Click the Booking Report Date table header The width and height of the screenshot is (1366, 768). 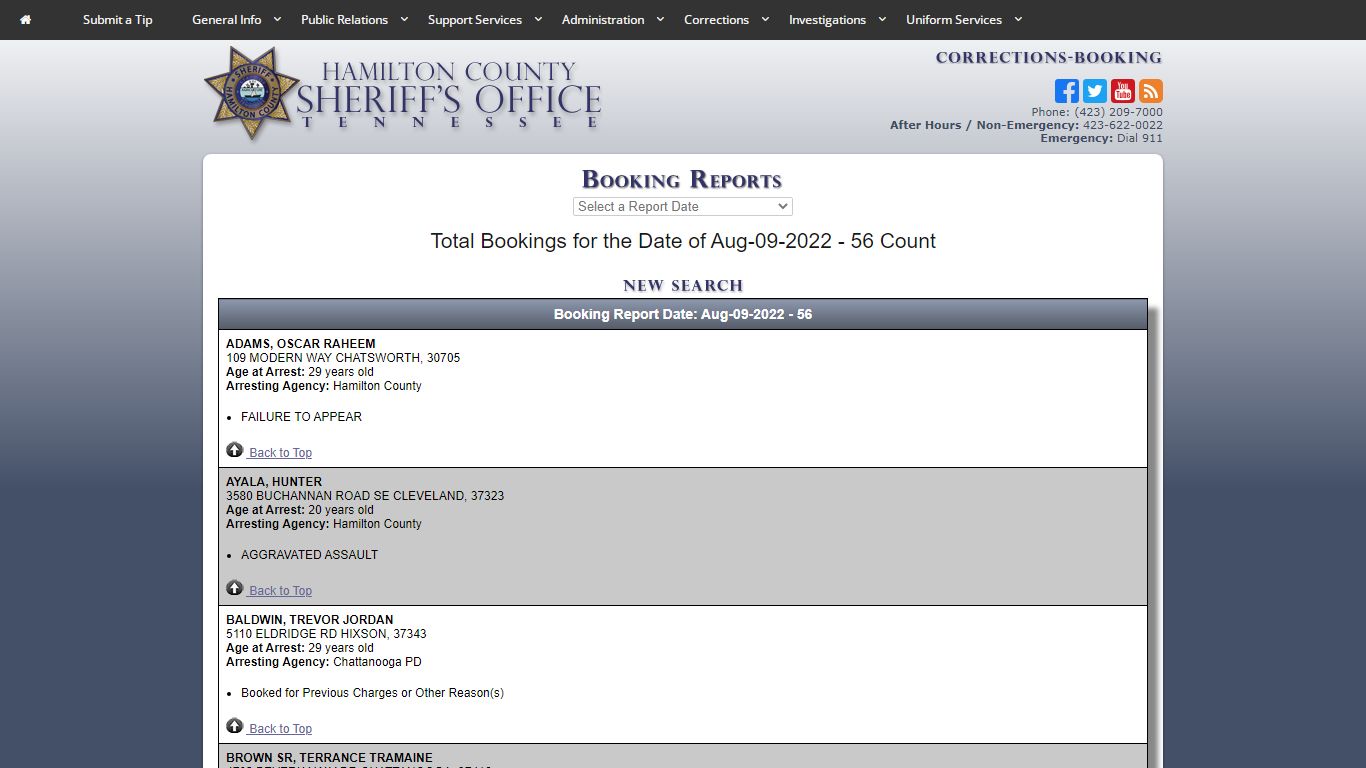click(683, 314)
